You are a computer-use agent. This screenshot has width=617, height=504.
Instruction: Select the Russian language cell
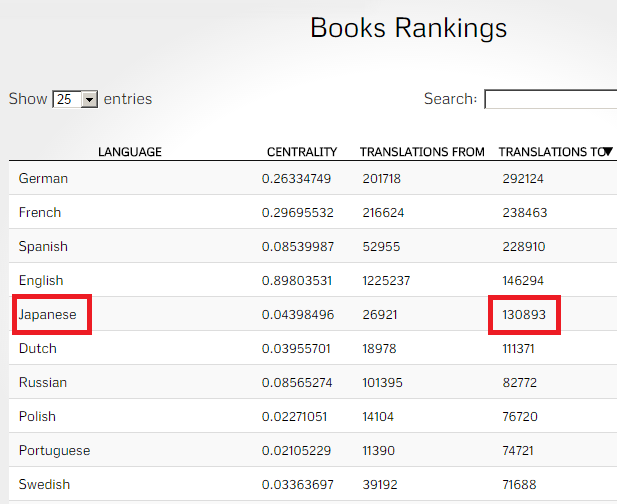pos(43,382)
